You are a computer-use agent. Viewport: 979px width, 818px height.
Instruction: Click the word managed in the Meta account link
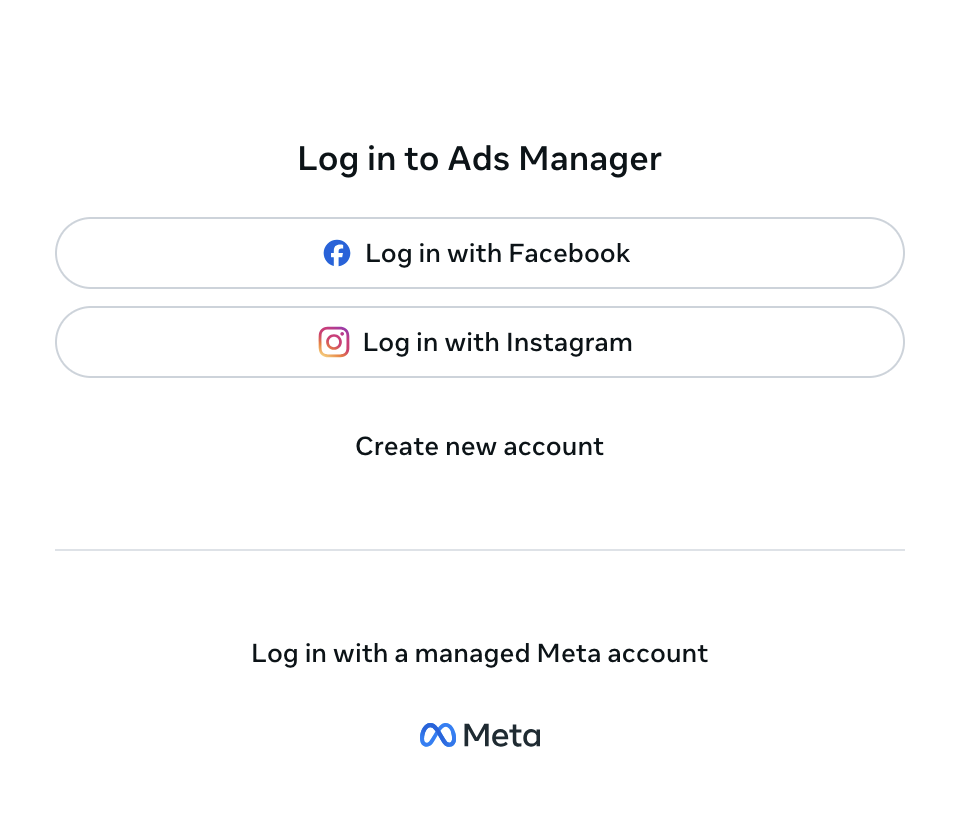pos(472,654)
